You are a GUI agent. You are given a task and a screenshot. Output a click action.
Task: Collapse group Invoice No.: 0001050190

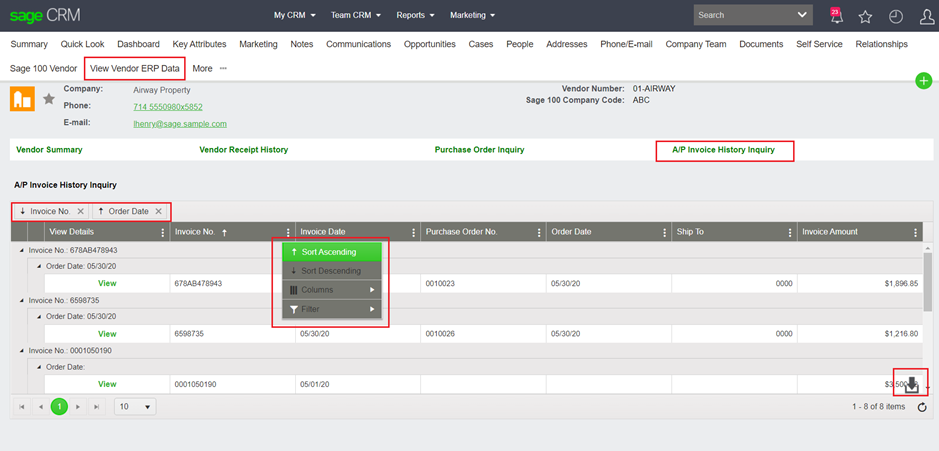tap(23, 350)
